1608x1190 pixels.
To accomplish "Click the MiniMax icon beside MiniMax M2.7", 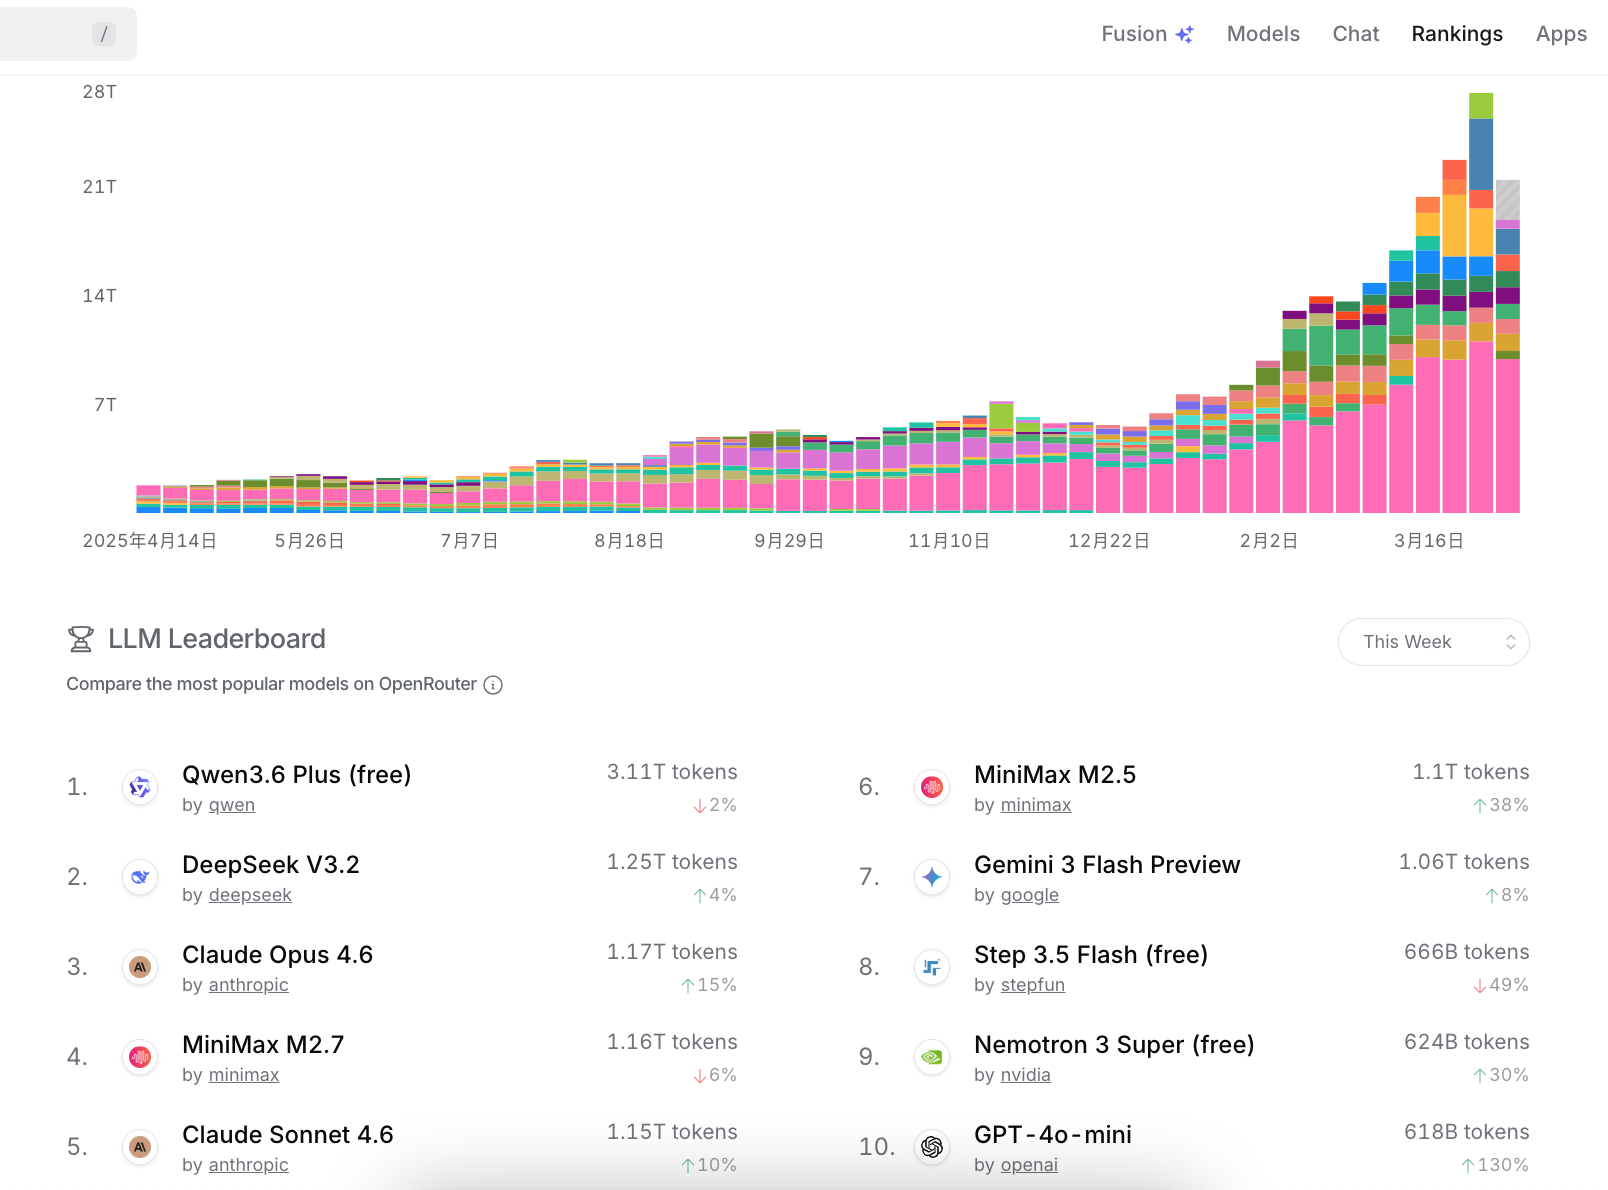I will point(140,1058).
